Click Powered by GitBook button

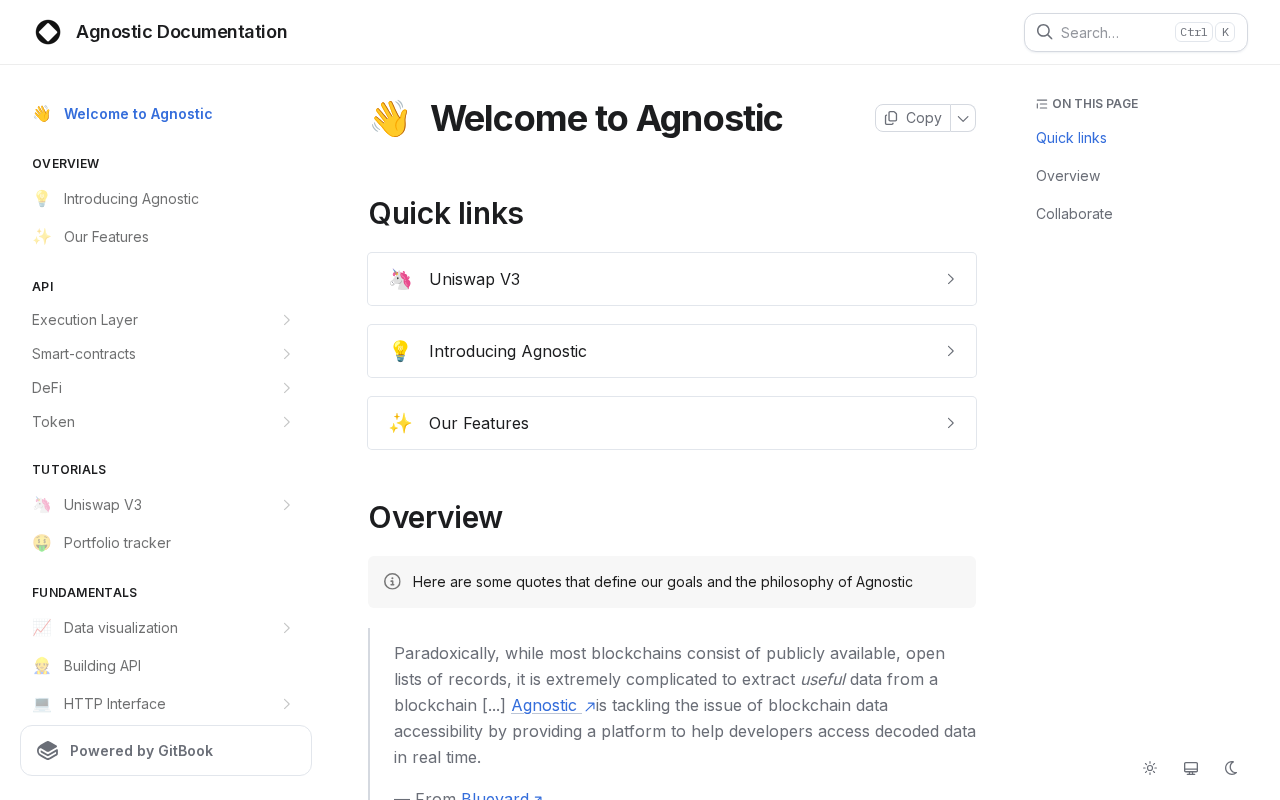[x=166, y=751]
